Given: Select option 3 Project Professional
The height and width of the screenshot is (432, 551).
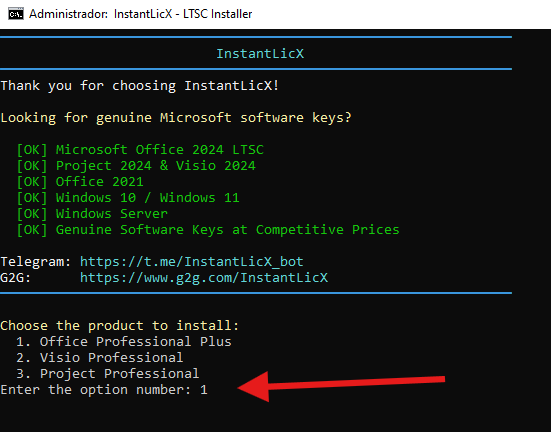Looking at the screenshot, I should pos(108,374).
